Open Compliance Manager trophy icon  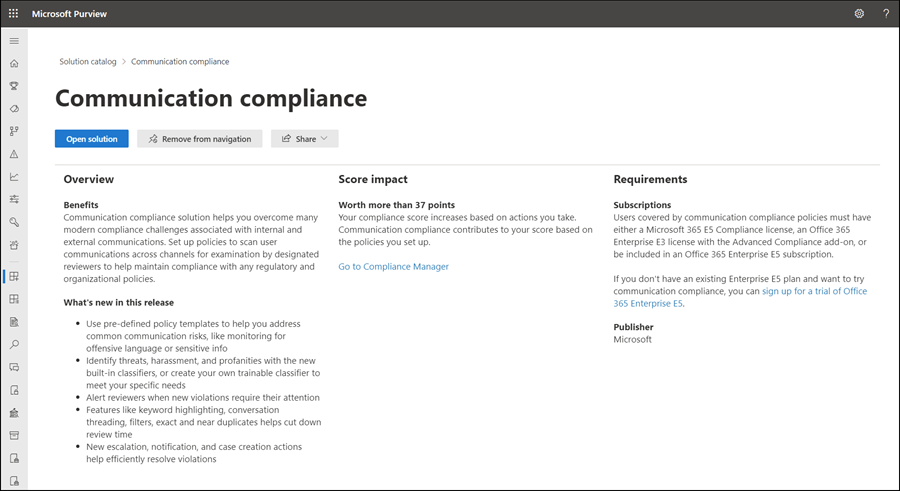coord(14,86)
